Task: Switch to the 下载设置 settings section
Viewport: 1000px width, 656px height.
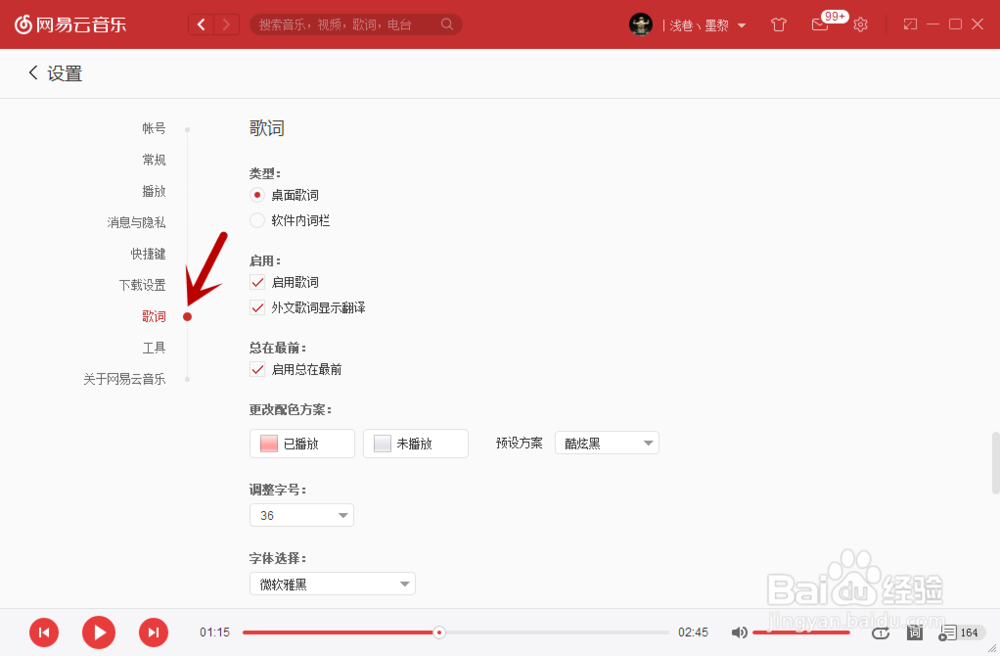Action: [143, 285]
